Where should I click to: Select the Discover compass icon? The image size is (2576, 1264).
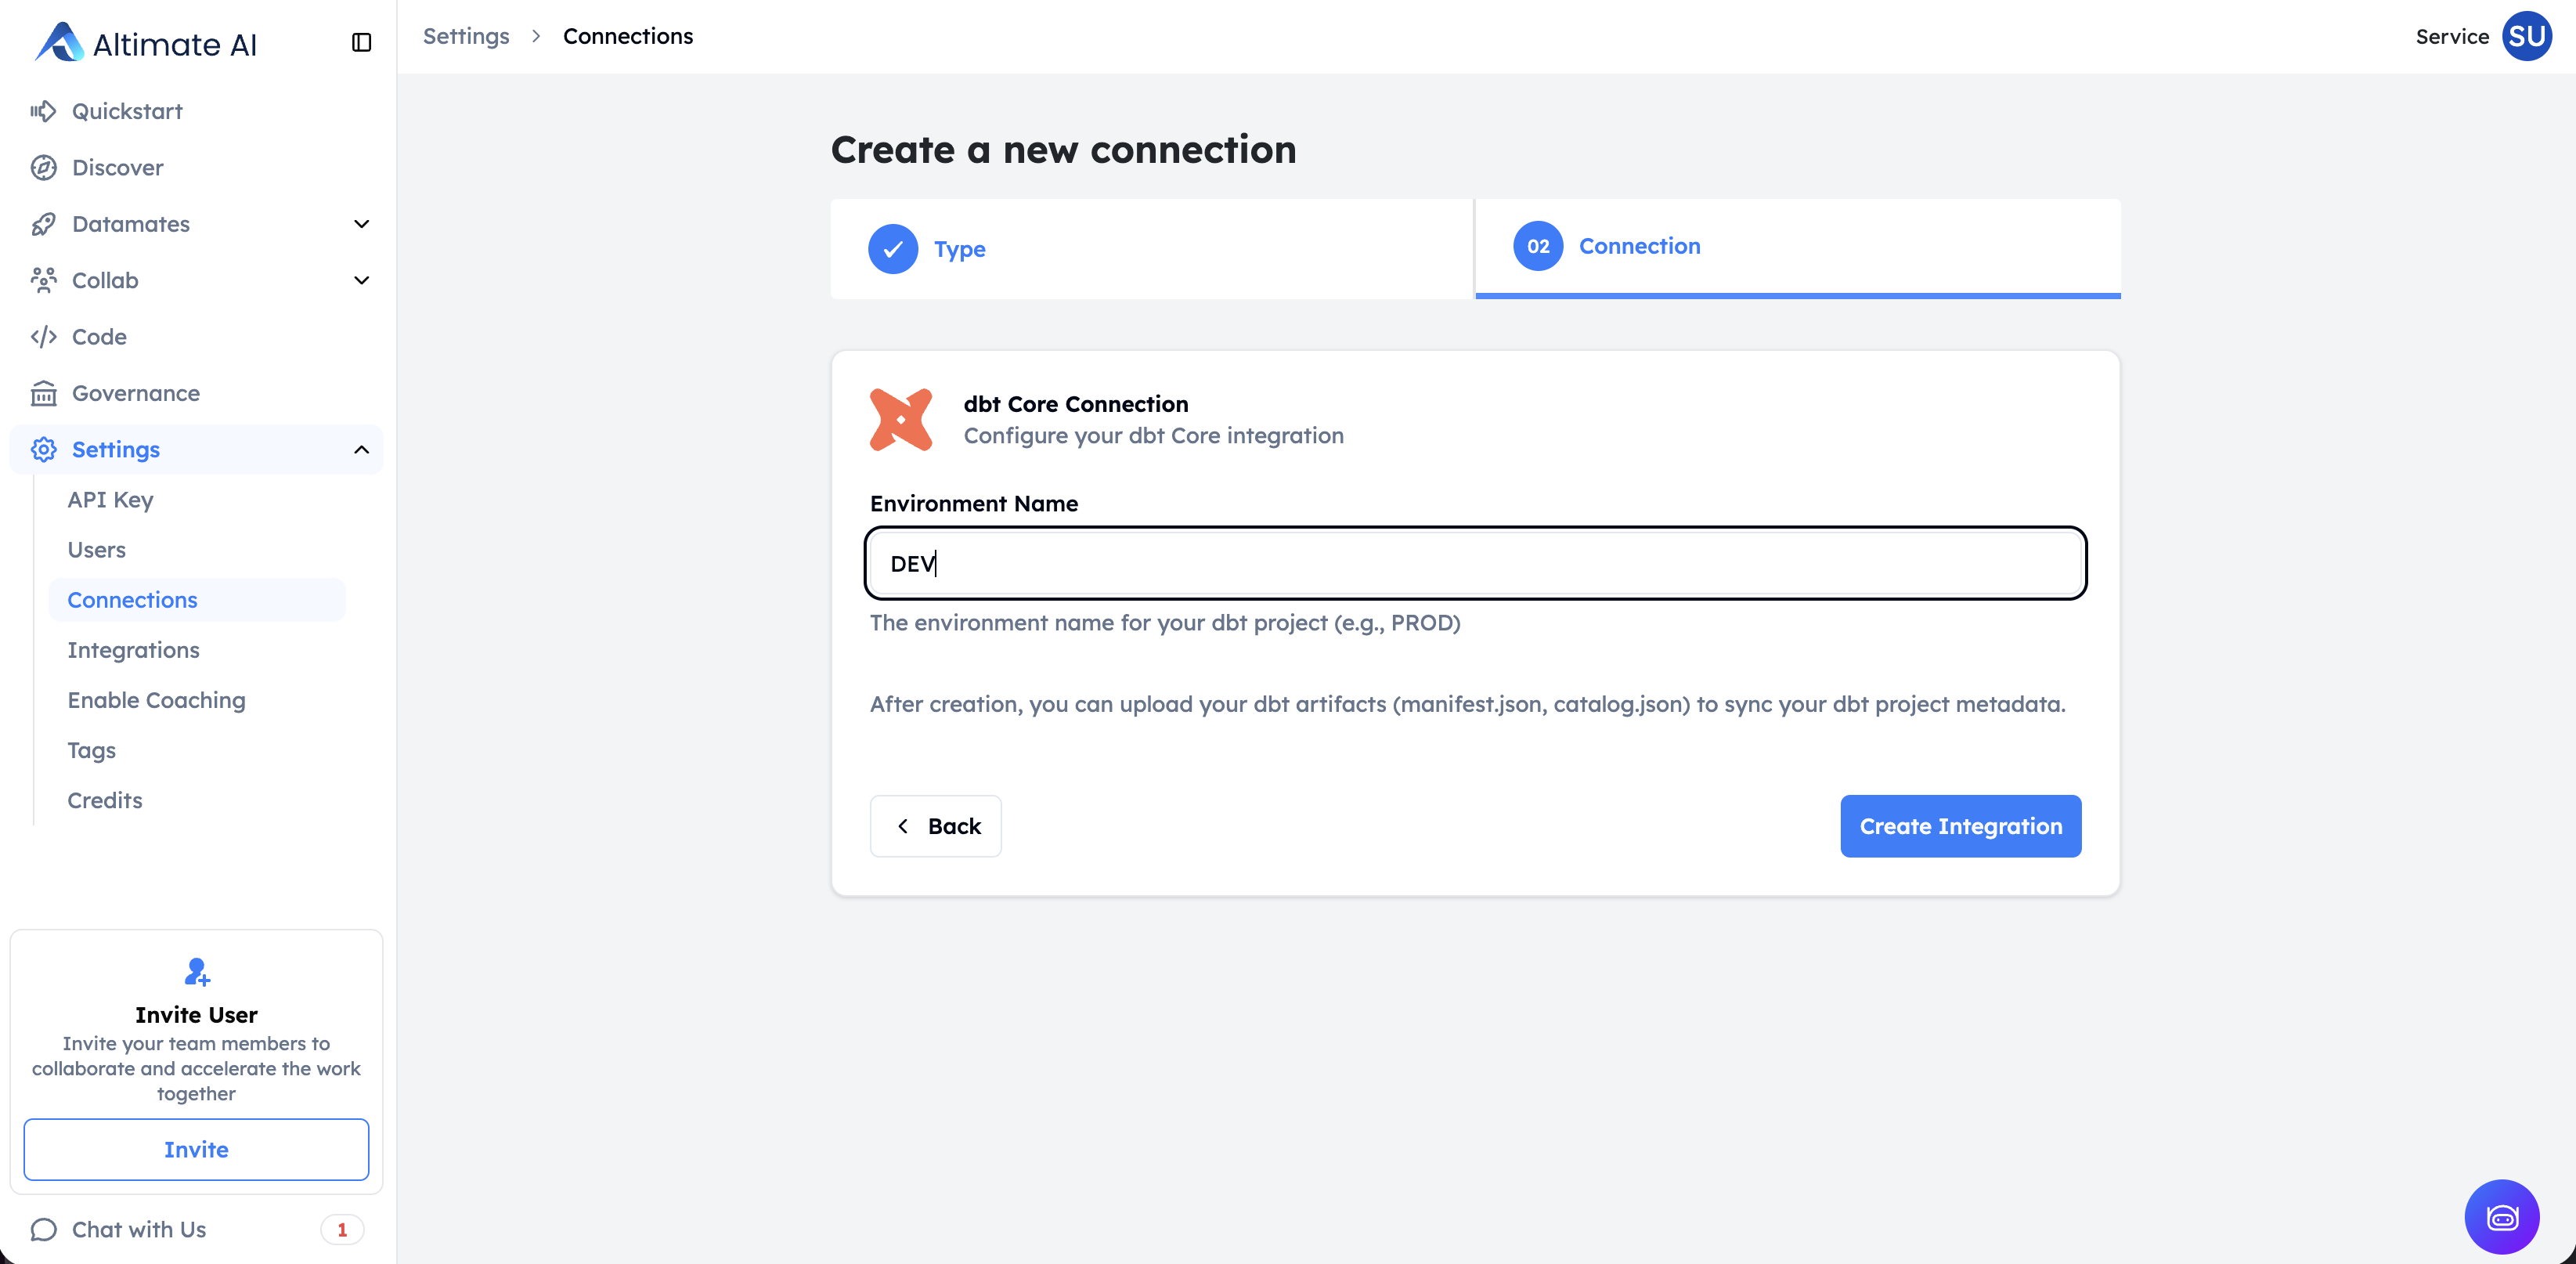click(44, 167)
